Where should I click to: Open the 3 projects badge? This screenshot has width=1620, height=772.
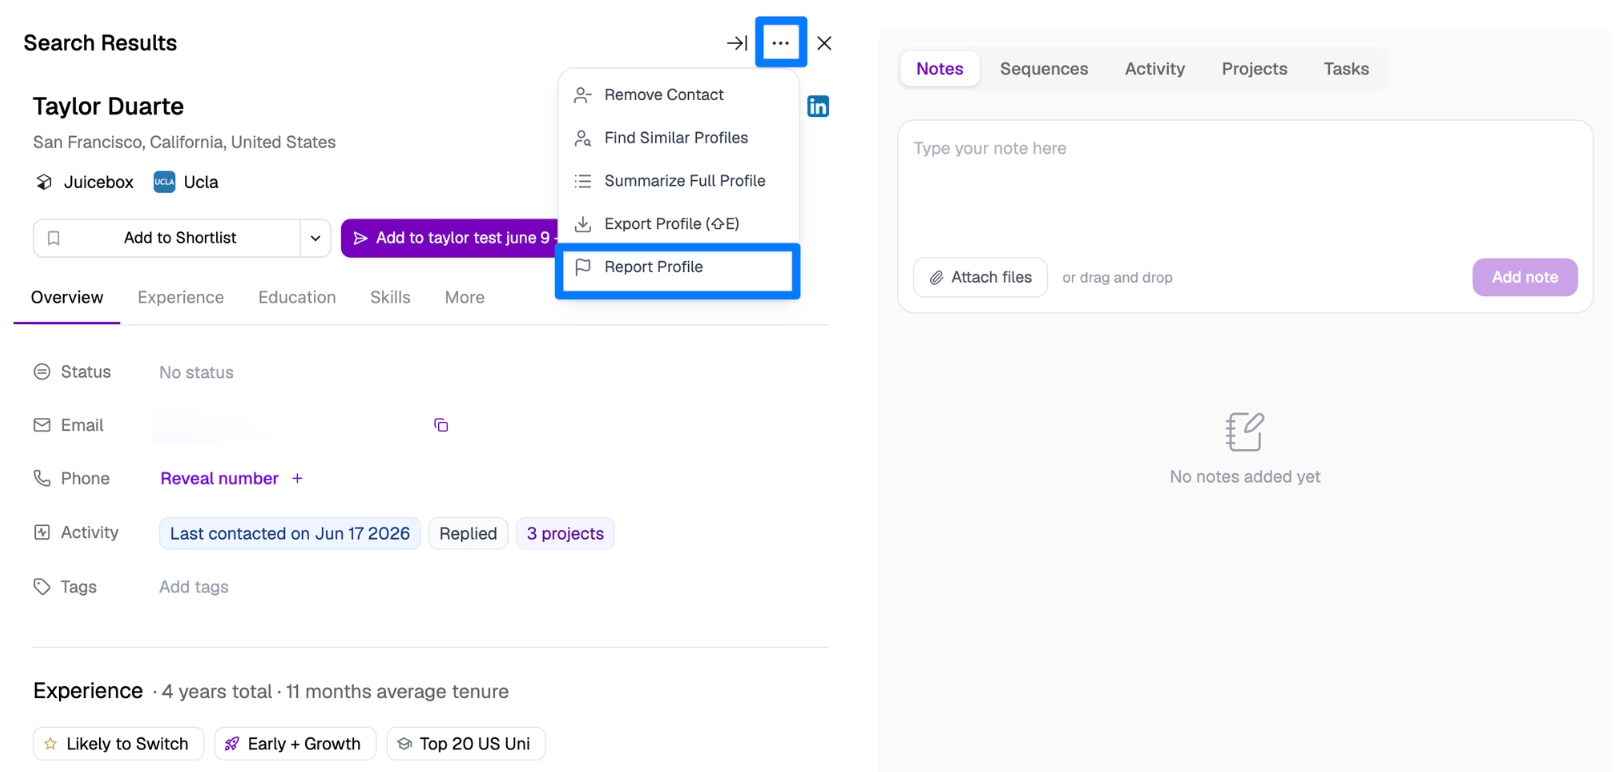coord(565,534)
